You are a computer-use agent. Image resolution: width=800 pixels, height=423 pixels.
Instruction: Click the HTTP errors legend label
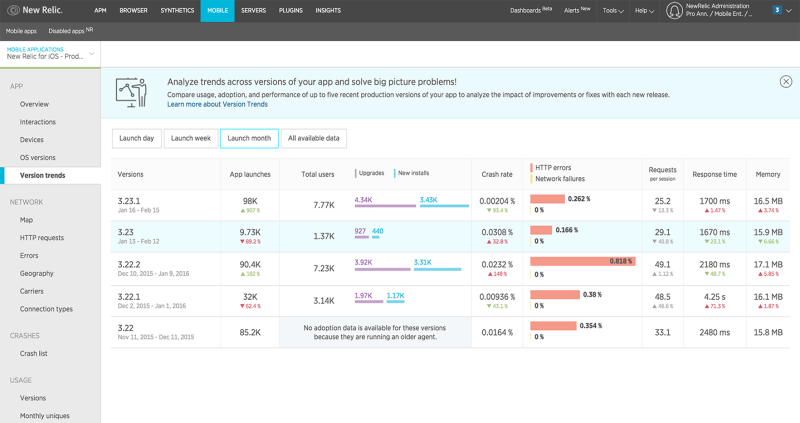(553, 167)
